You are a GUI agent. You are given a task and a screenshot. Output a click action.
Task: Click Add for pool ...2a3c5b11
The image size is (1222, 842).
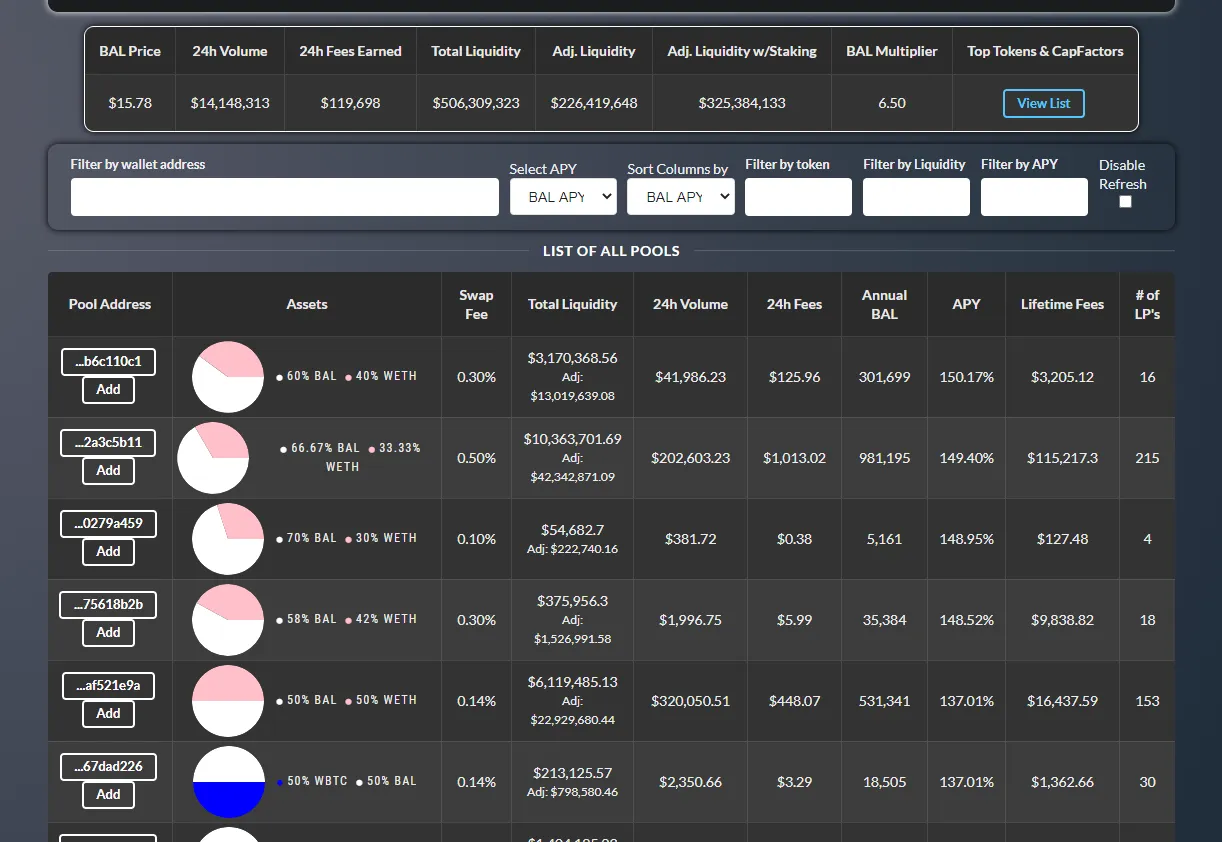click(x=108, y=471)
